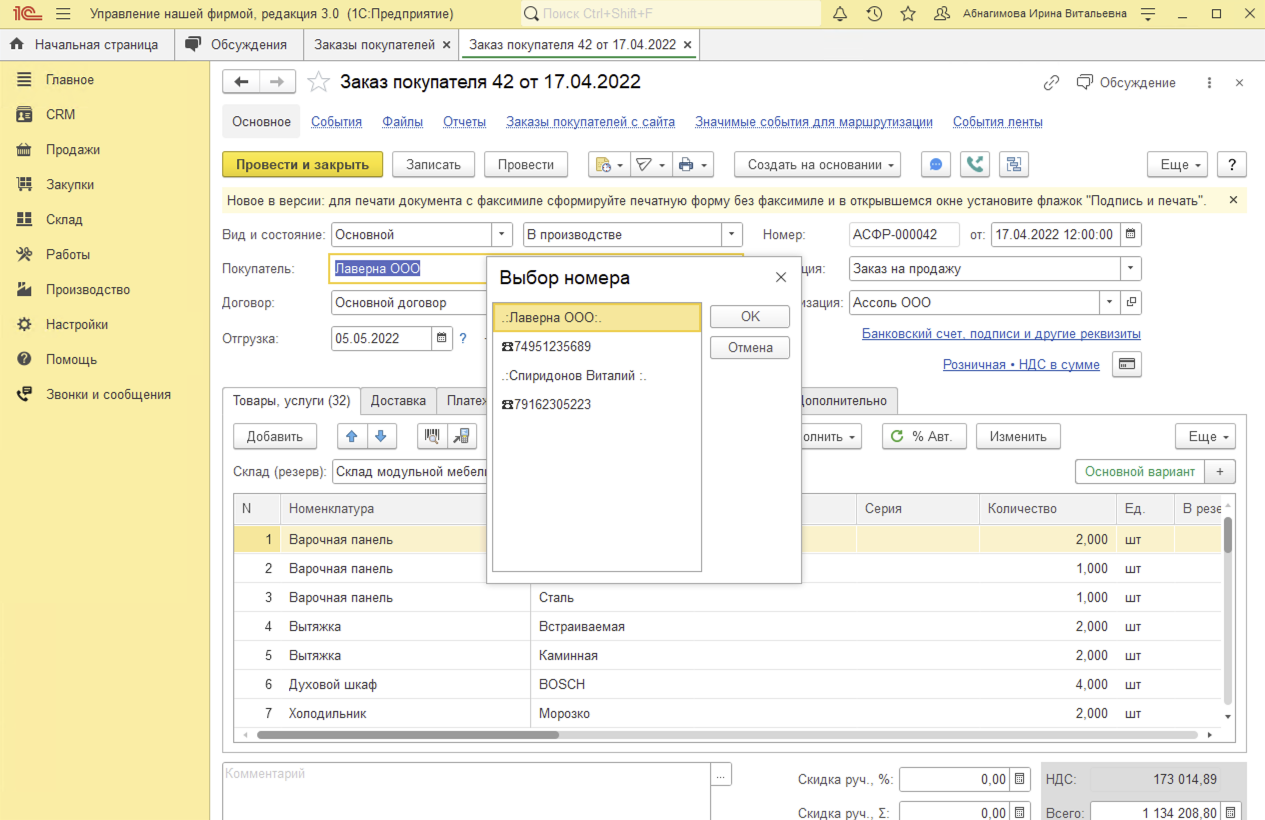The width and height of the screenshot is (1265, 820).
Task: Open the notifications bell icon
Action: coord(840,14)
